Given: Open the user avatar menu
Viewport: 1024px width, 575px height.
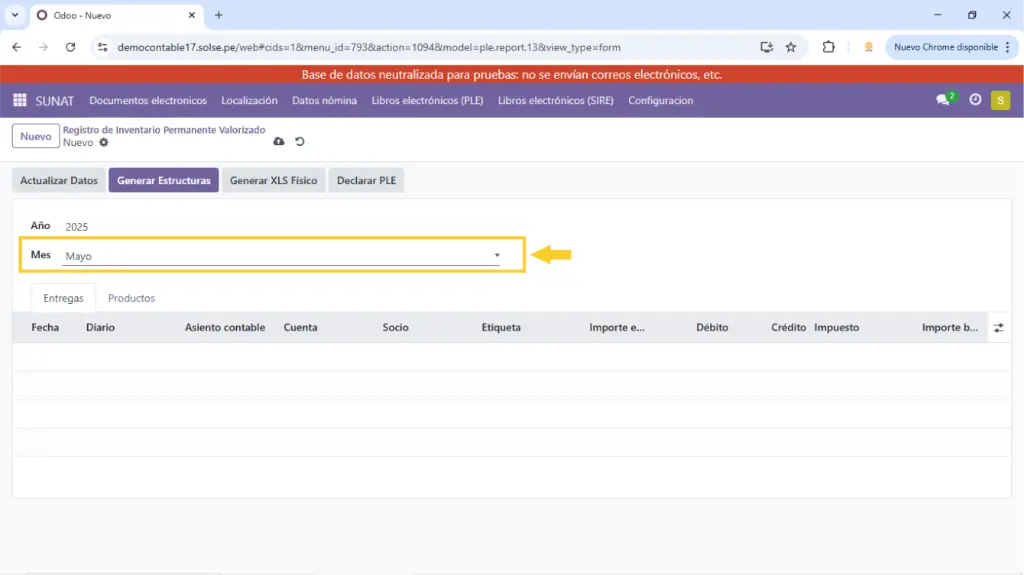Looking at the screenshot, I should pos(1000,100).
